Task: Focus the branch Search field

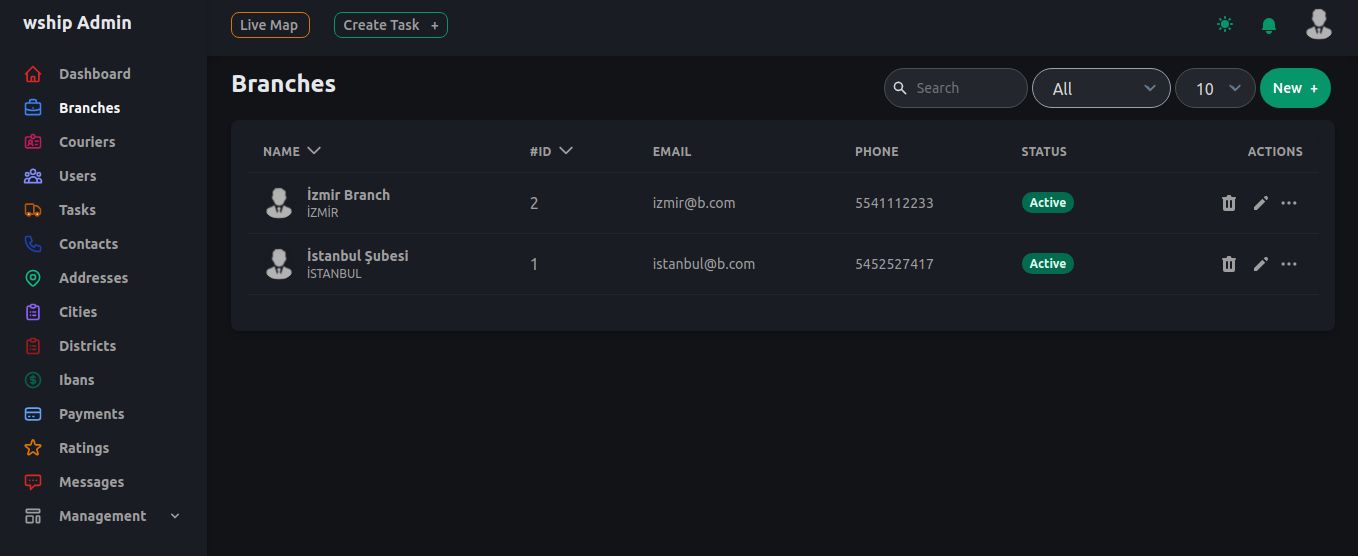Action: point(965,88)
